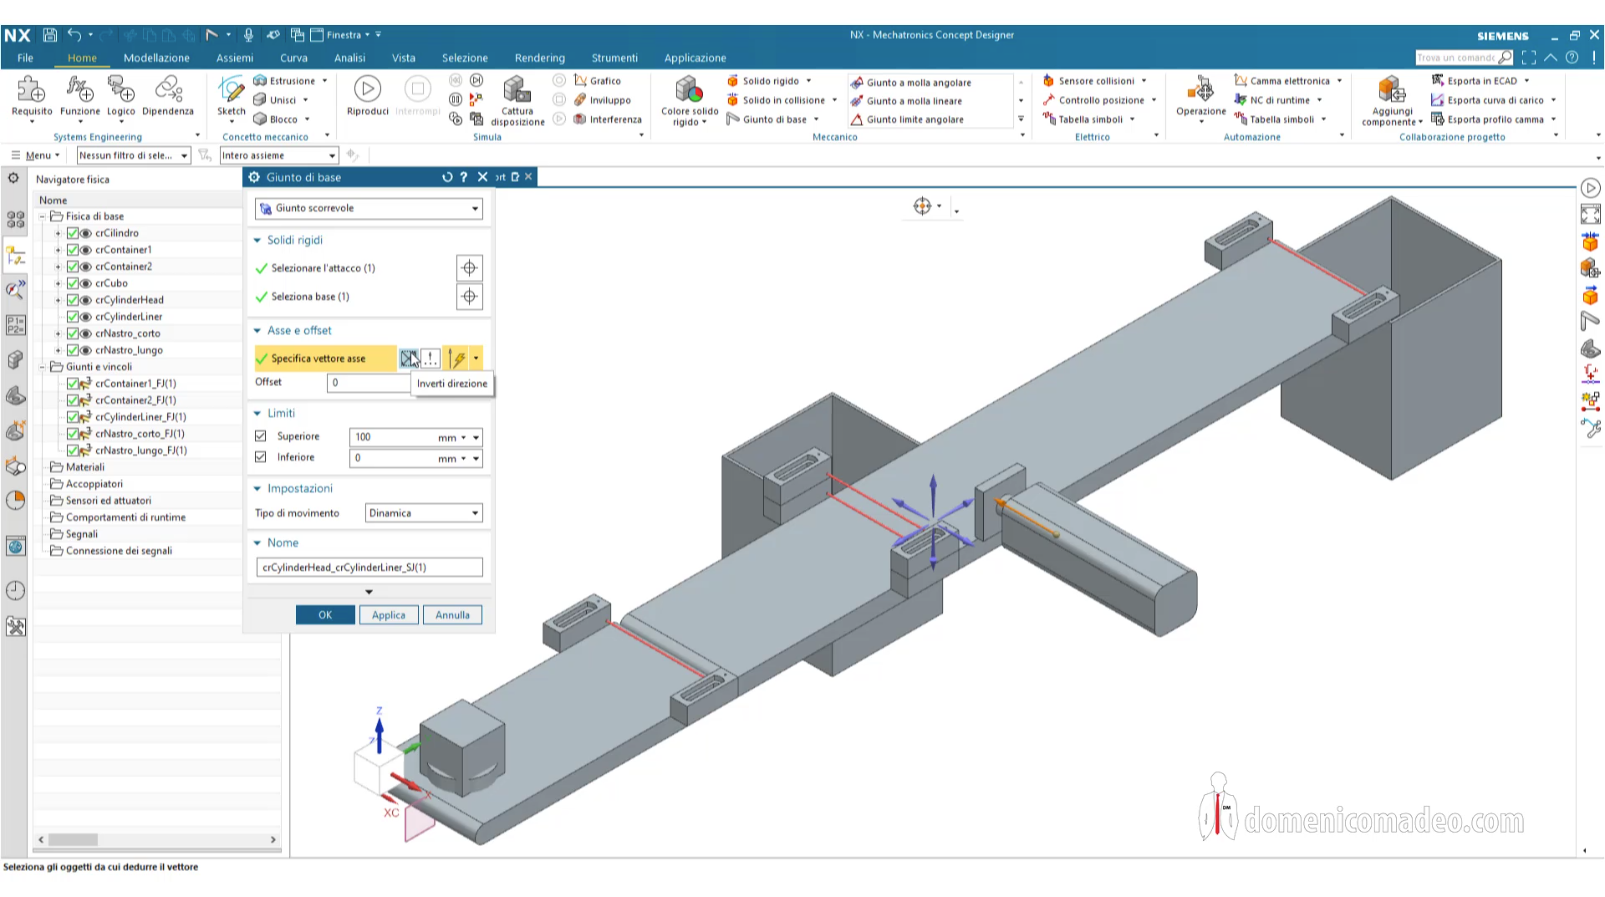The width and height of the screenshot is (1605, 897).
Task: Click the Inverti direzione vector icon
Action: coord(409,358)
